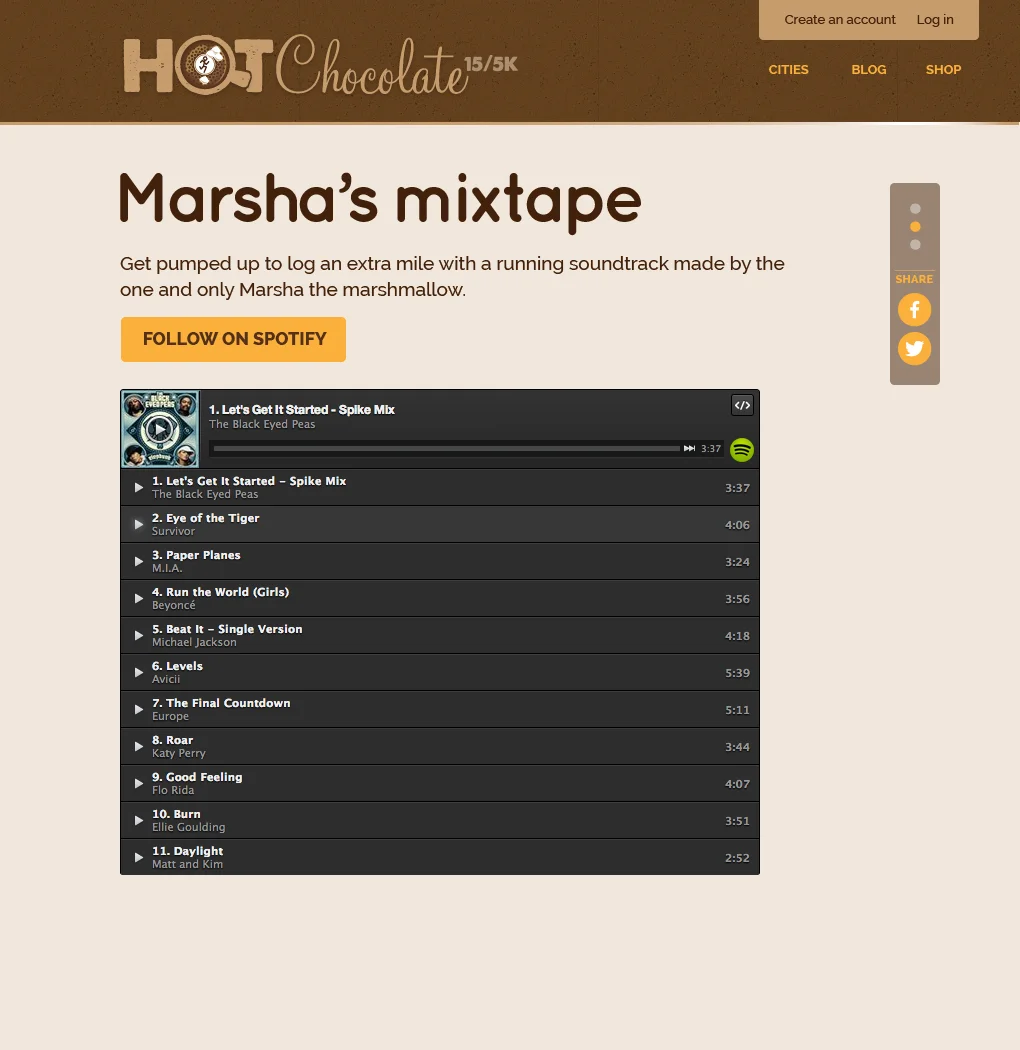Screen dimensions: 1020x1050
Task: Click the Survivor artist name
Action: (173, 531)
